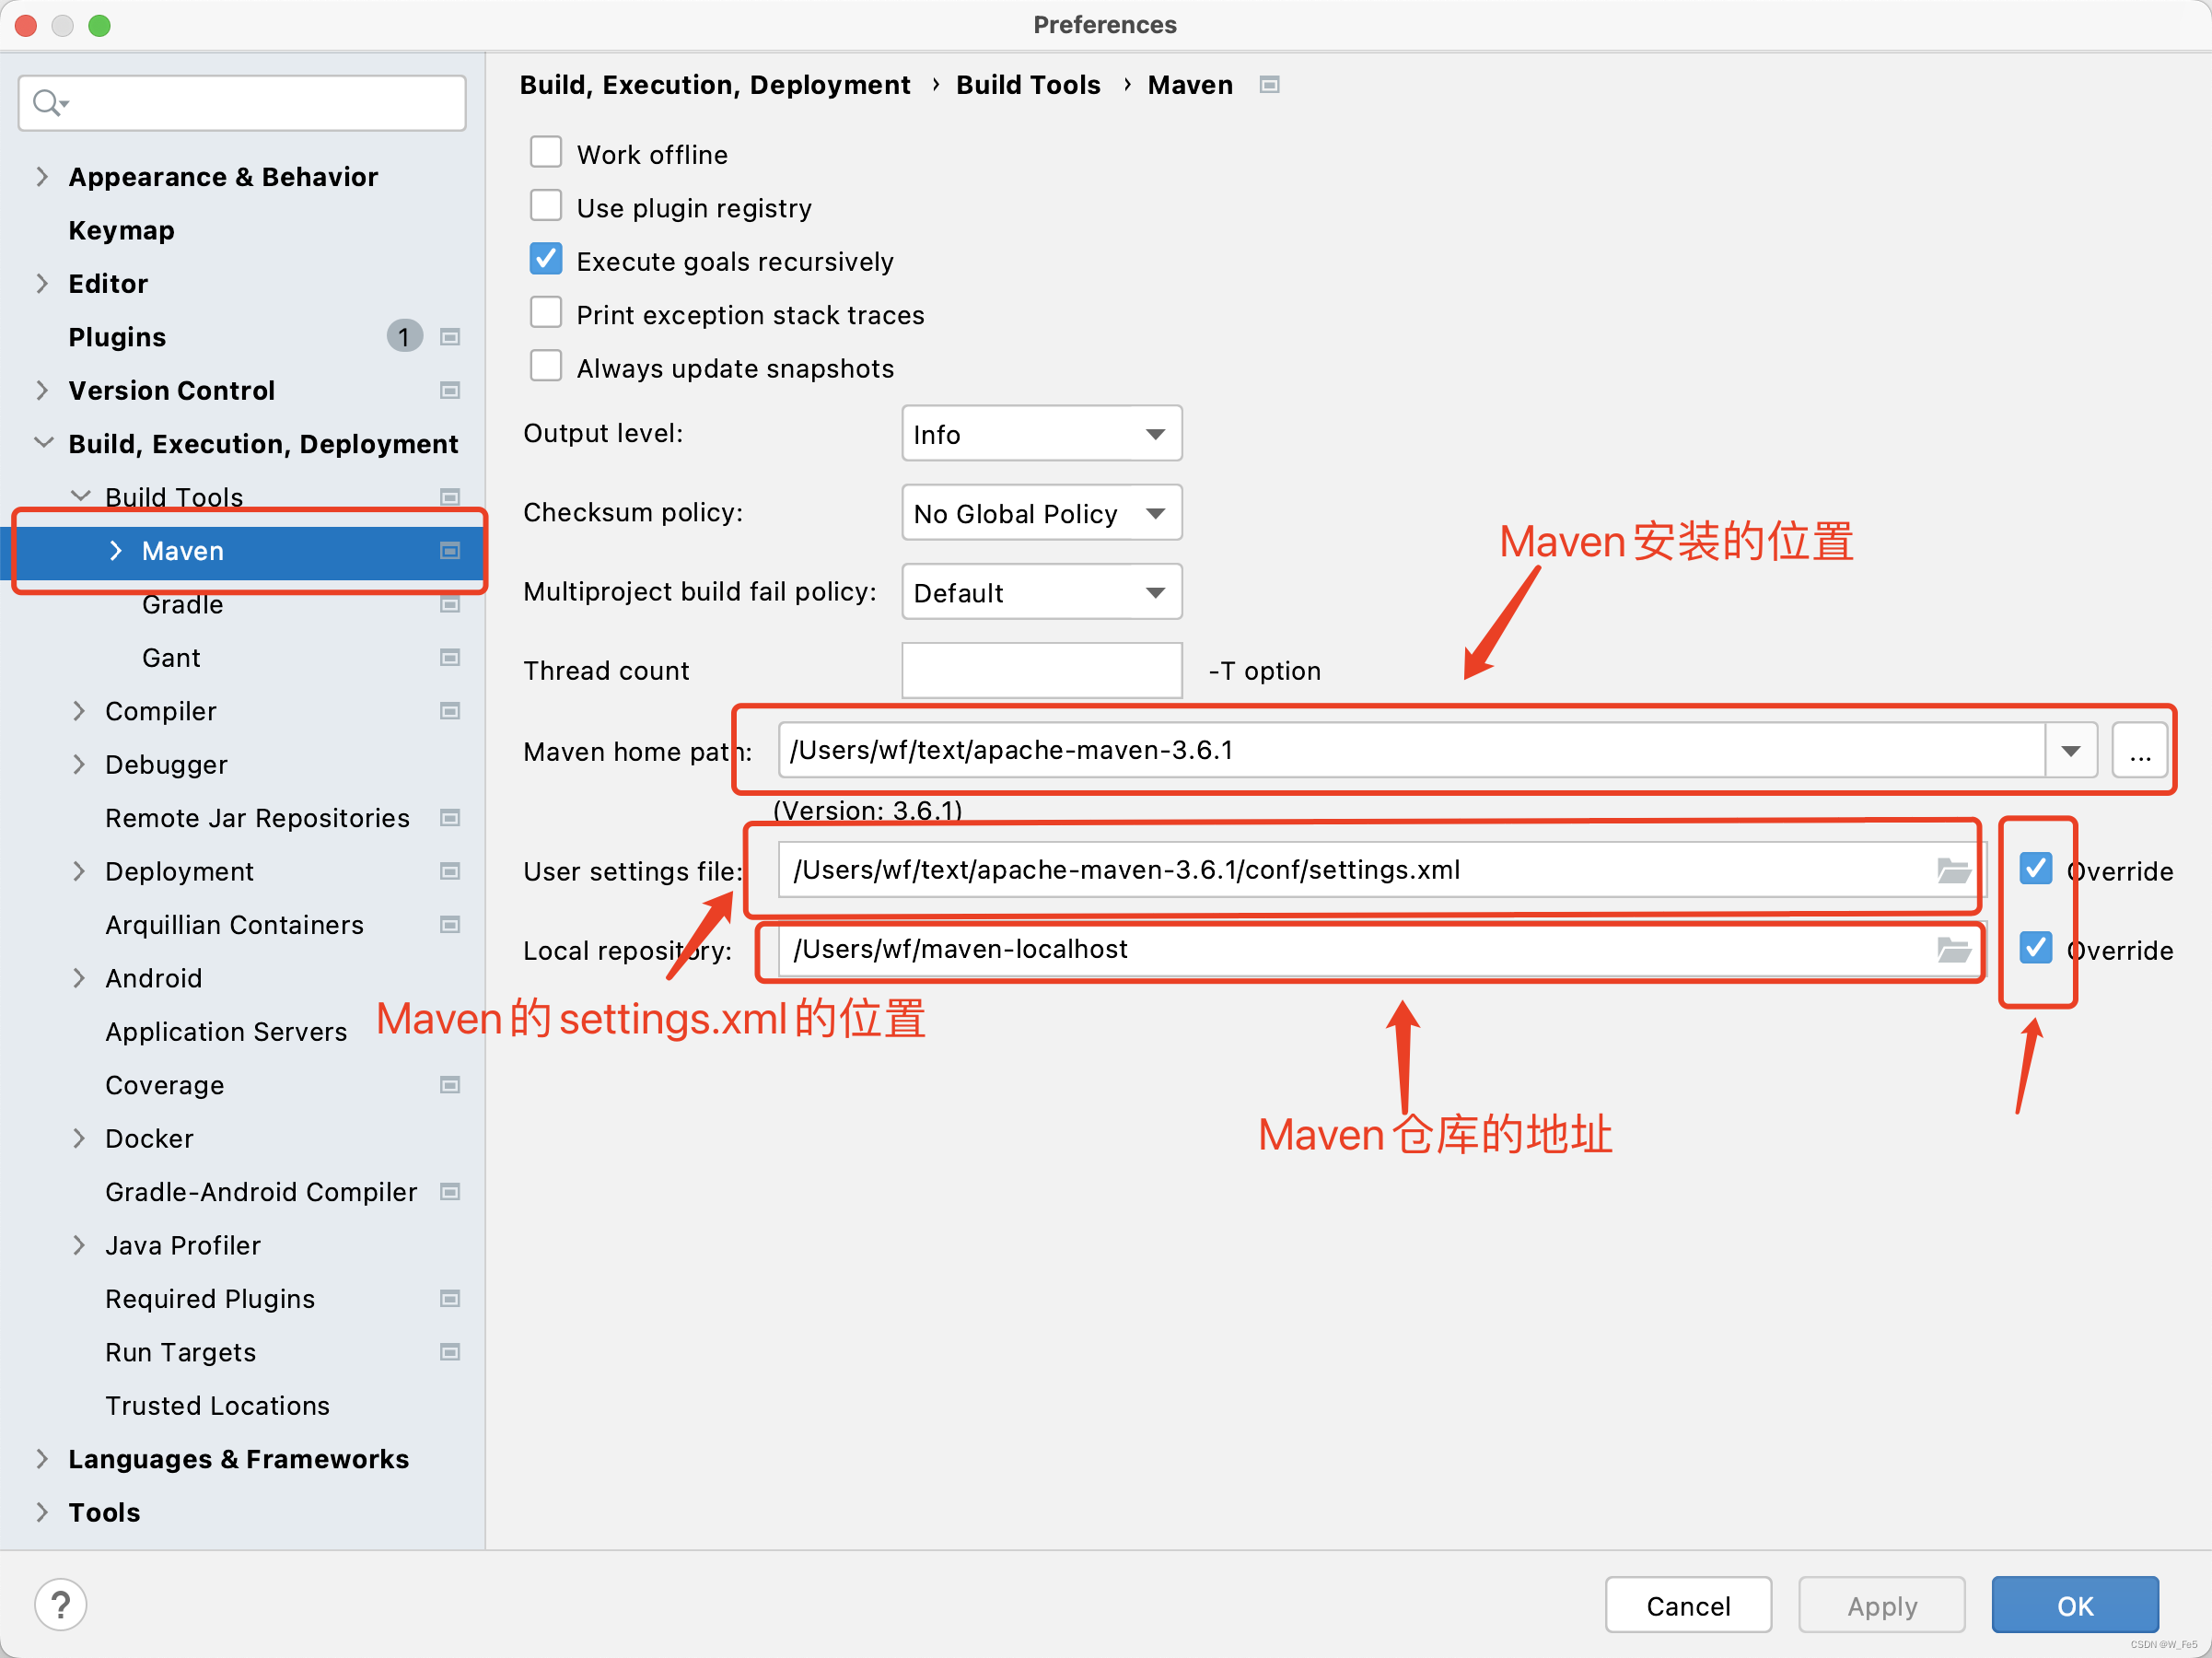Click folder icon in User settings file field
The height and width of the screenshot is (1658, 2212).
coord(1952,870)
